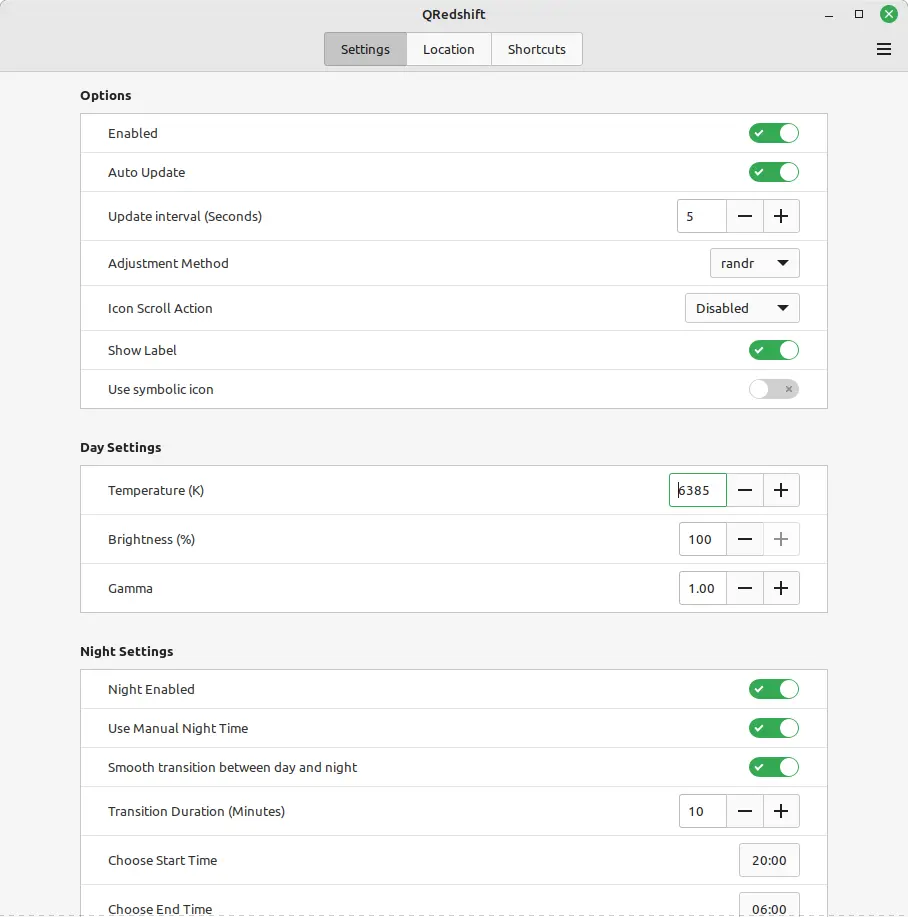
Task: Click minus button for Brightness
Action: point(745,539)
